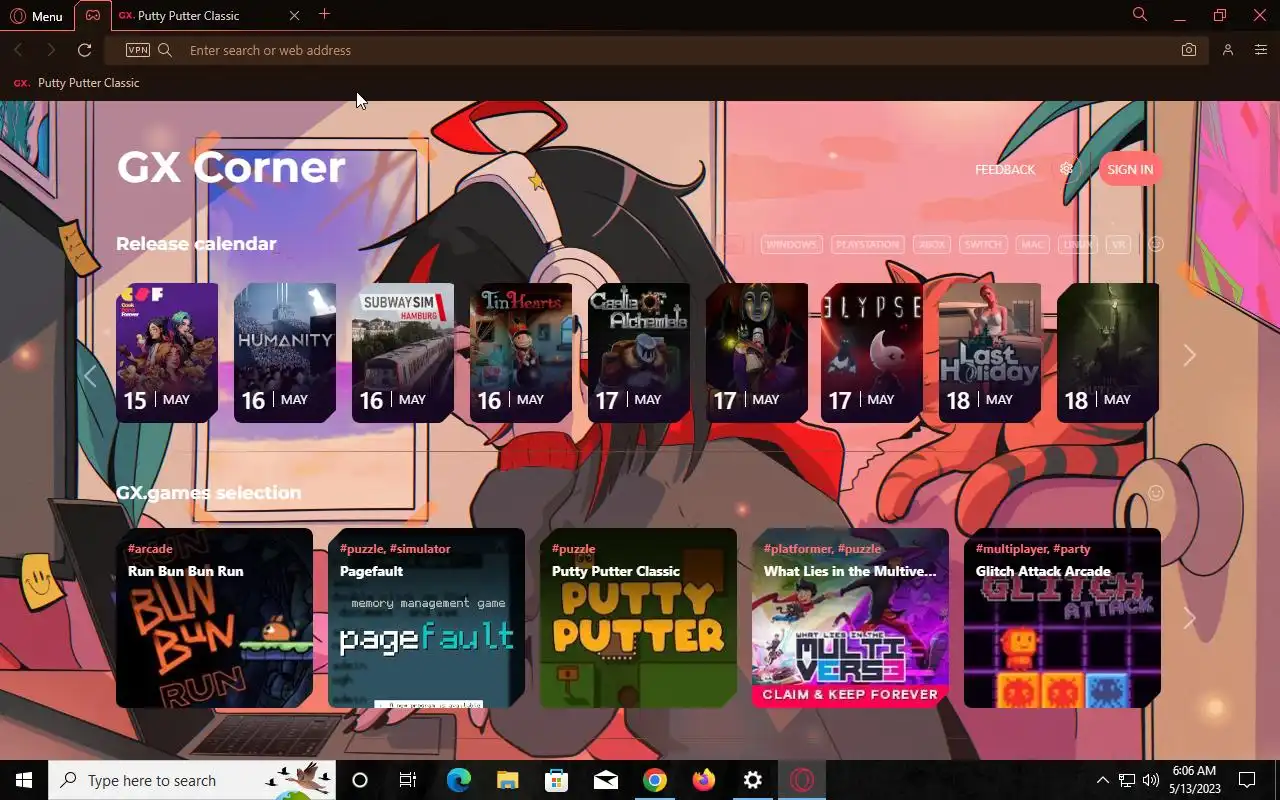
Task: Open the Opera Menu button
Action: coord(36,16)
